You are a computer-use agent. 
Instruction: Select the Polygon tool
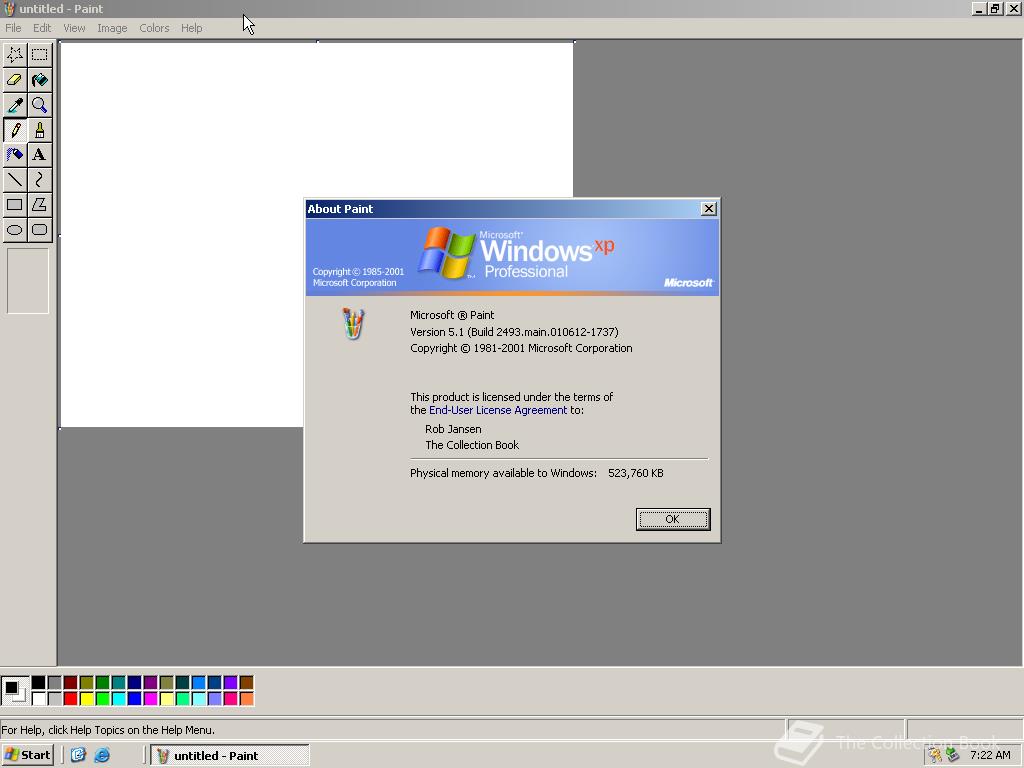[39, 205]
